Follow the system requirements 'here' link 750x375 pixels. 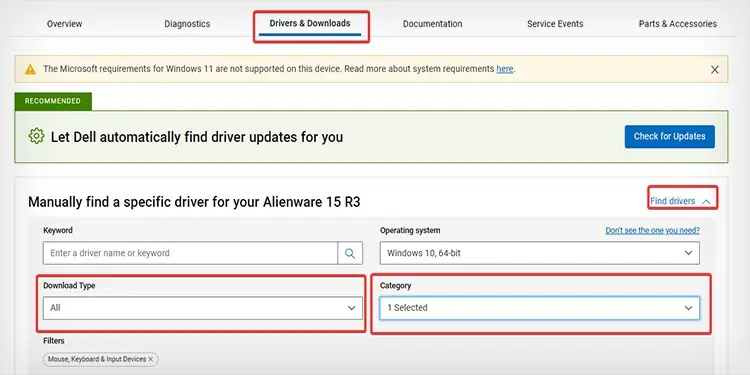[505, 69]
